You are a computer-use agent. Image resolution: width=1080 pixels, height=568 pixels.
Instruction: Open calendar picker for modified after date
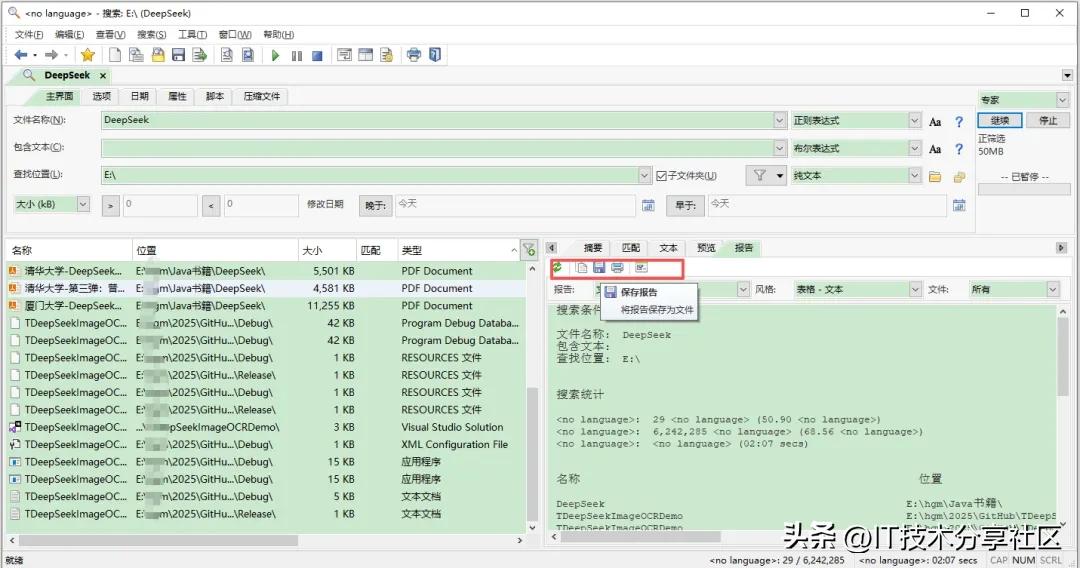point(648,205)
